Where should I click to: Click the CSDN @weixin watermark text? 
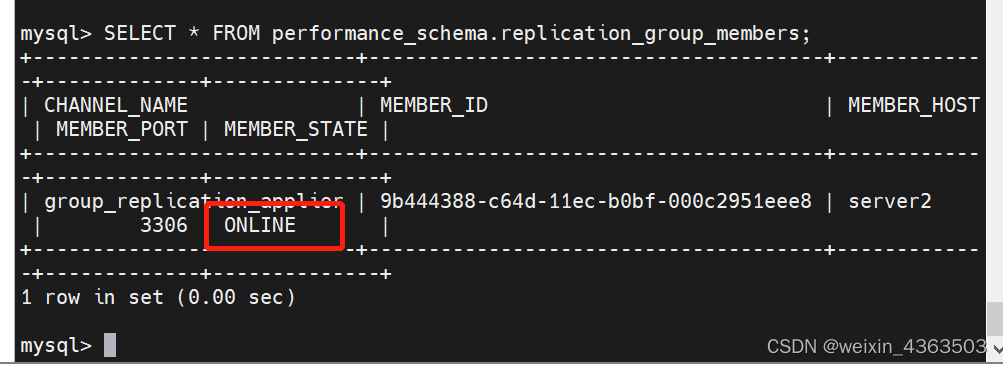876,346
